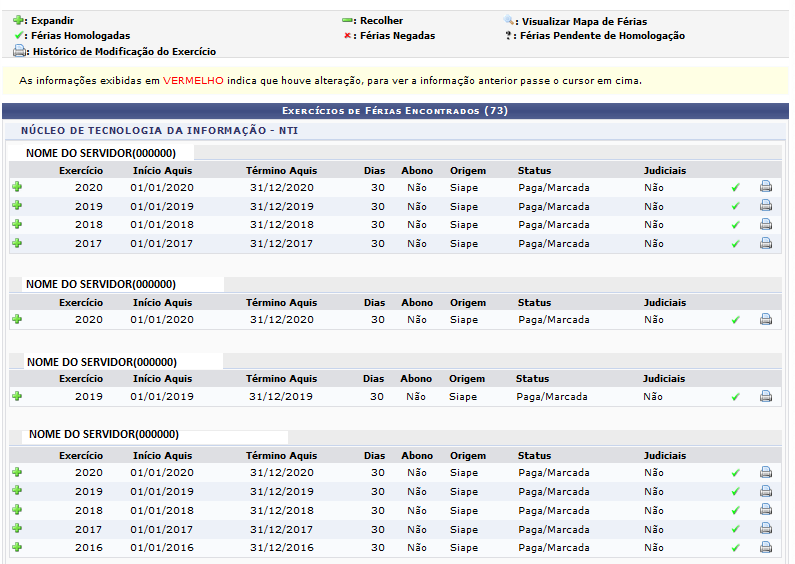The image size is (795, 564).
Task: Click green check on last server's 2020 row
Action: click(x=736, y=473)
